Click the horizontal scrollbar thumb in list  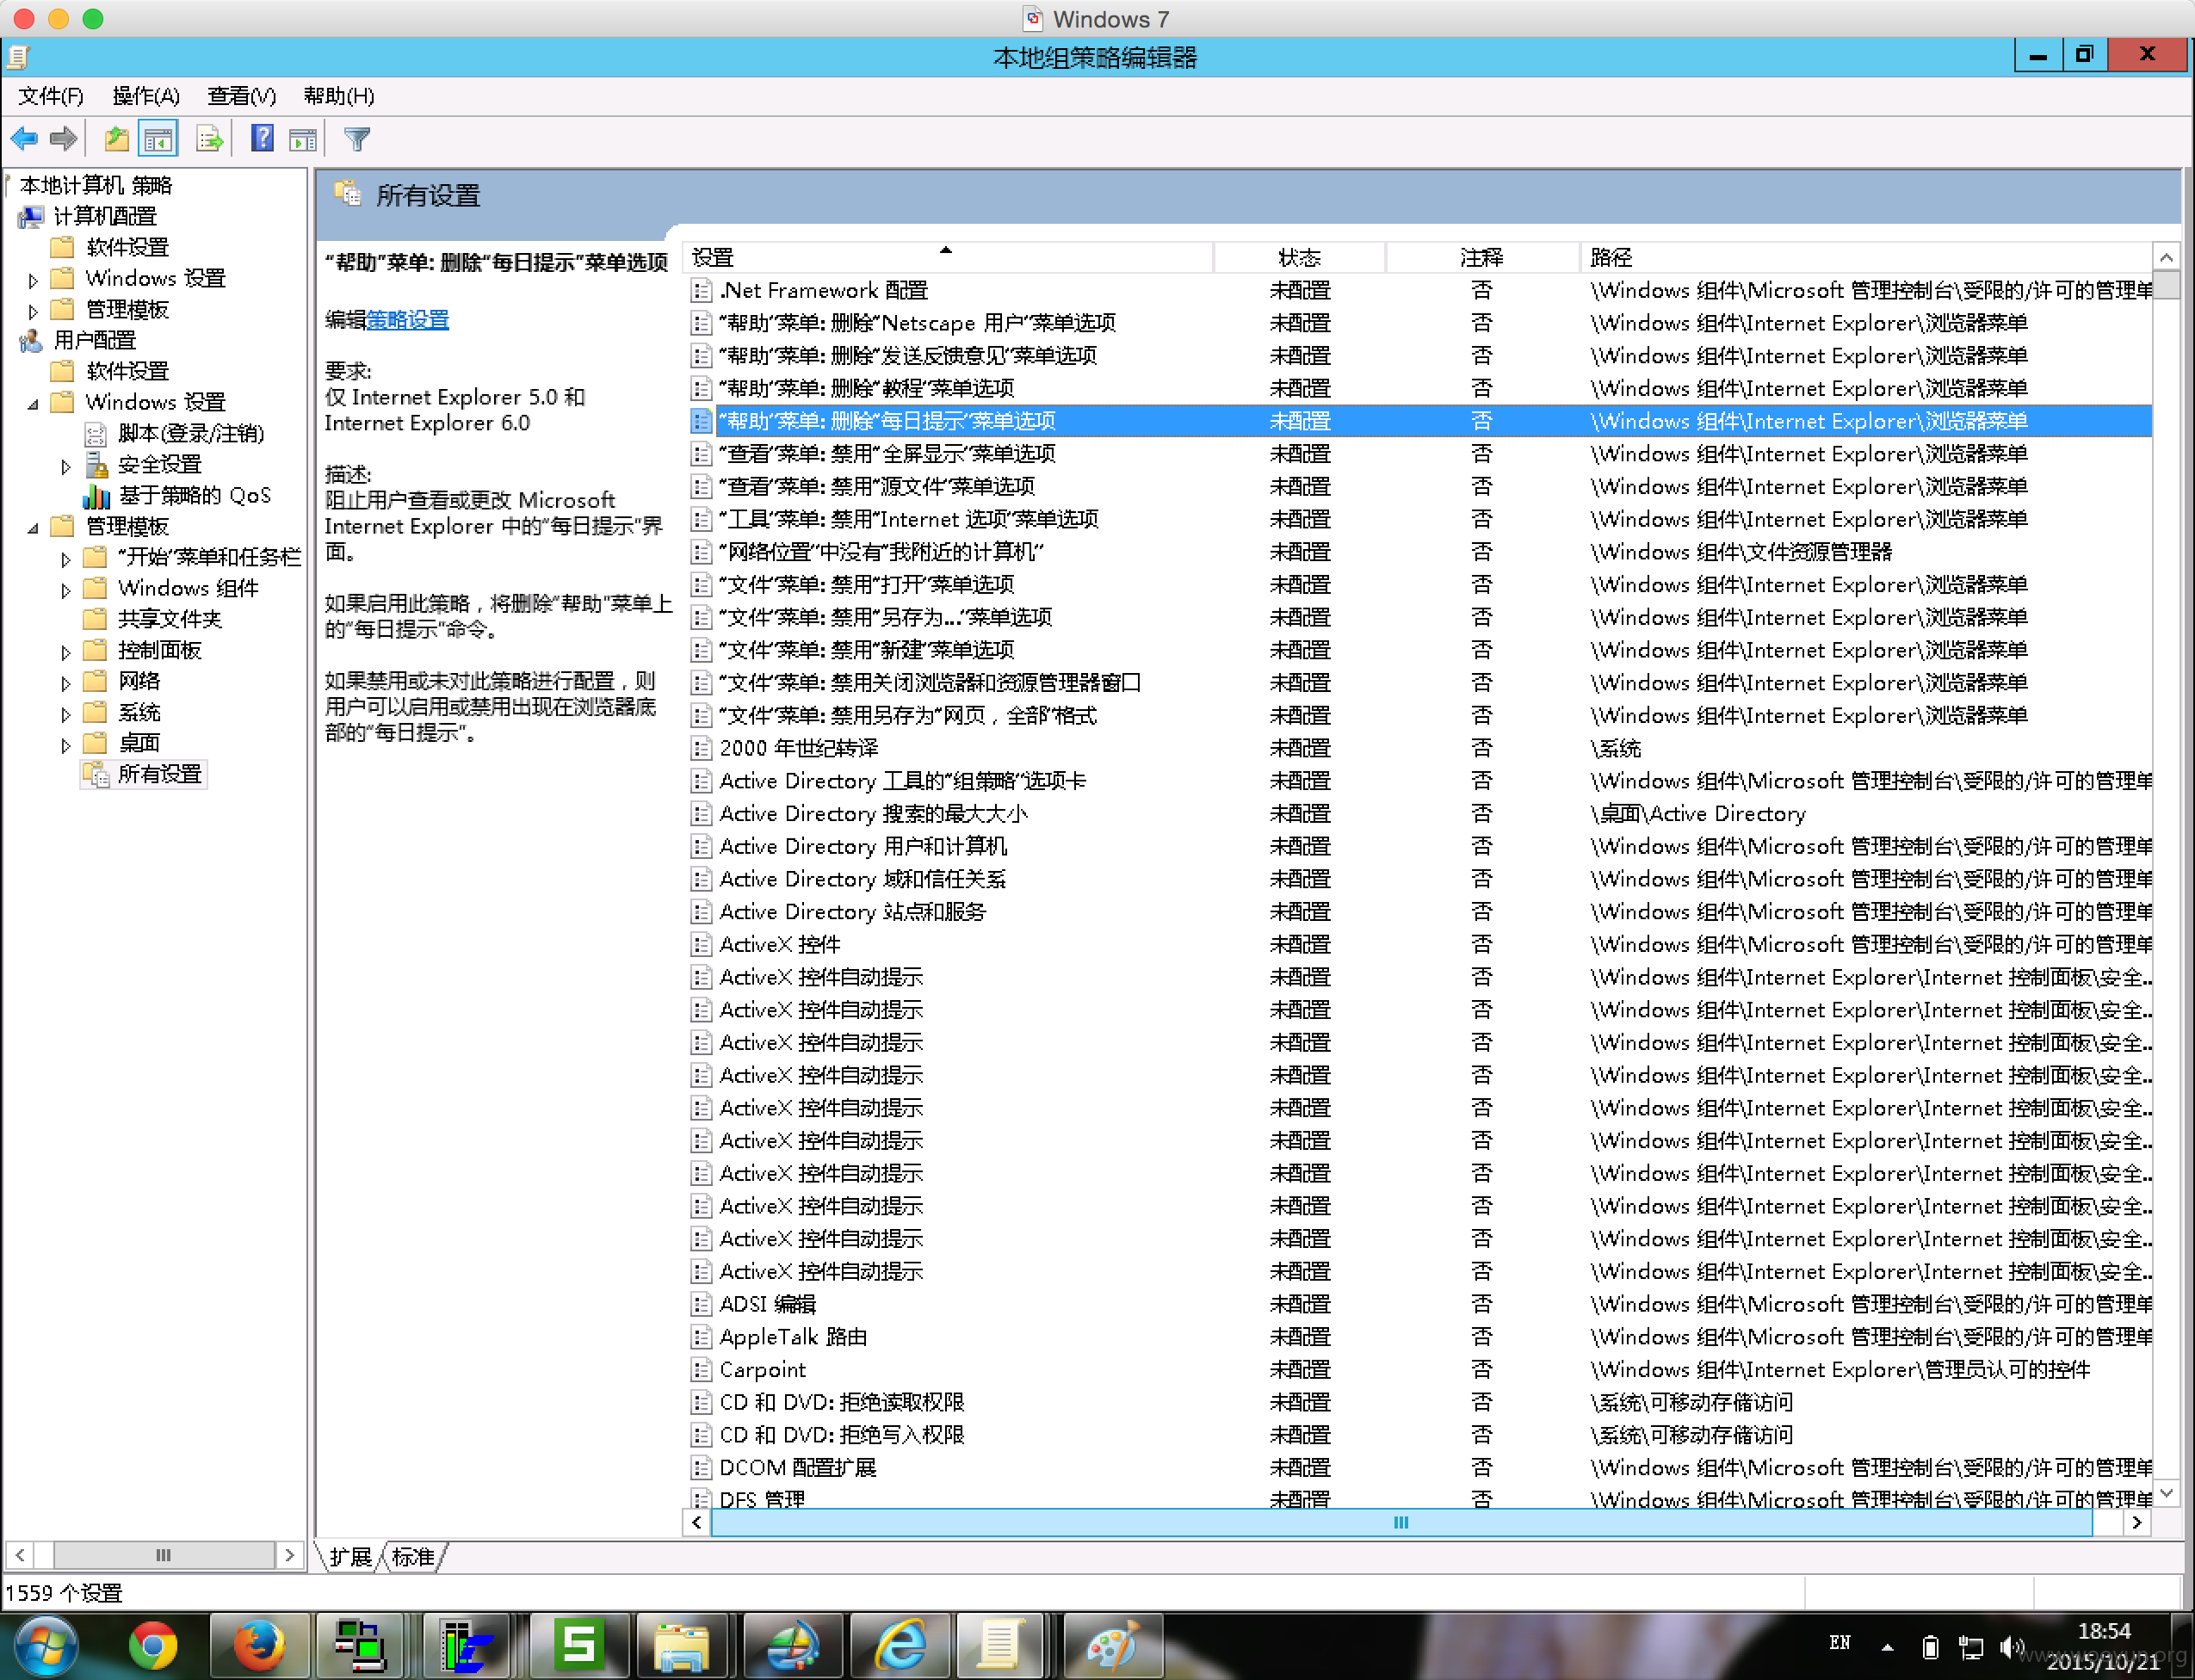[1401, 1522]
